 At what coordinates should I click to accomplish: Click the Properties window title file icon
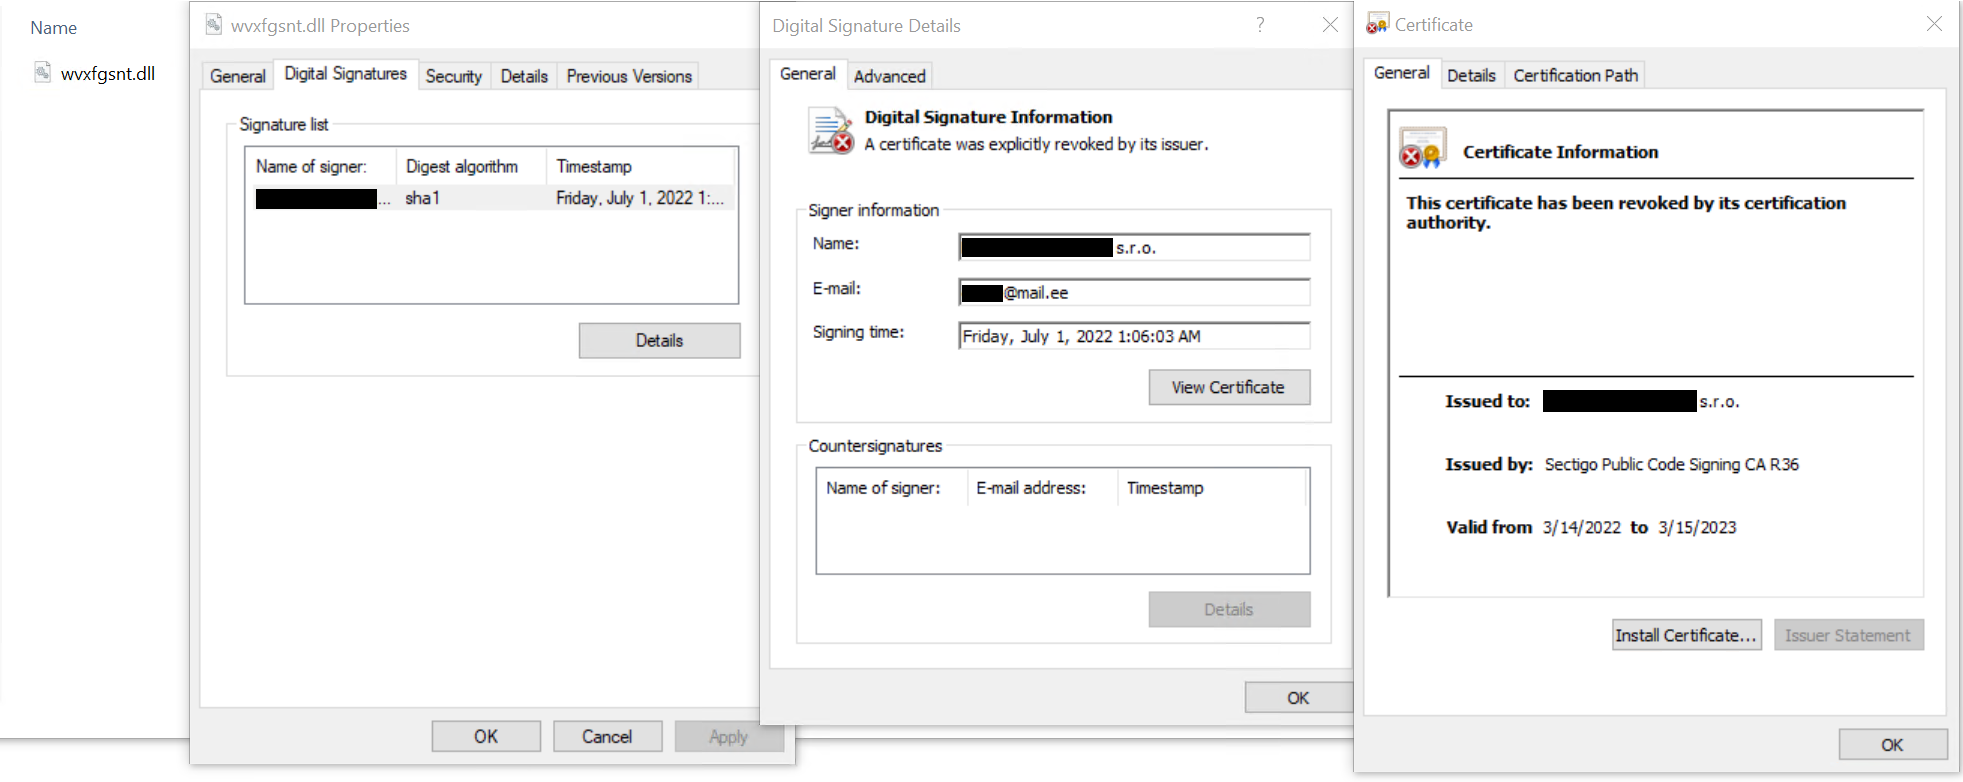[x=213, y=25]
